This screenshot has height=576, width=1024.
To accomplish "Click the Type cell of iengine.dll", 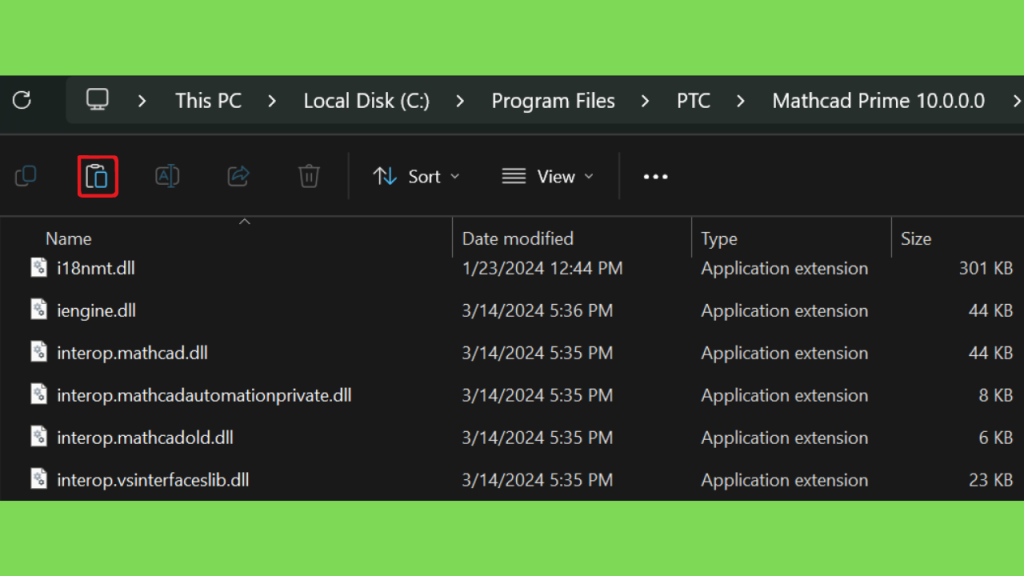I will (784, 310).
